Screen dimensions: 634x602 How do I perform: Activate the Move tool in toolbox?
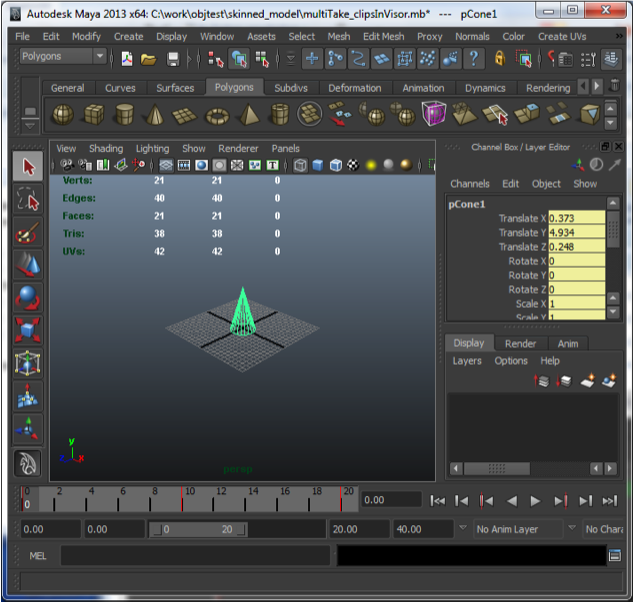[28, 265]
